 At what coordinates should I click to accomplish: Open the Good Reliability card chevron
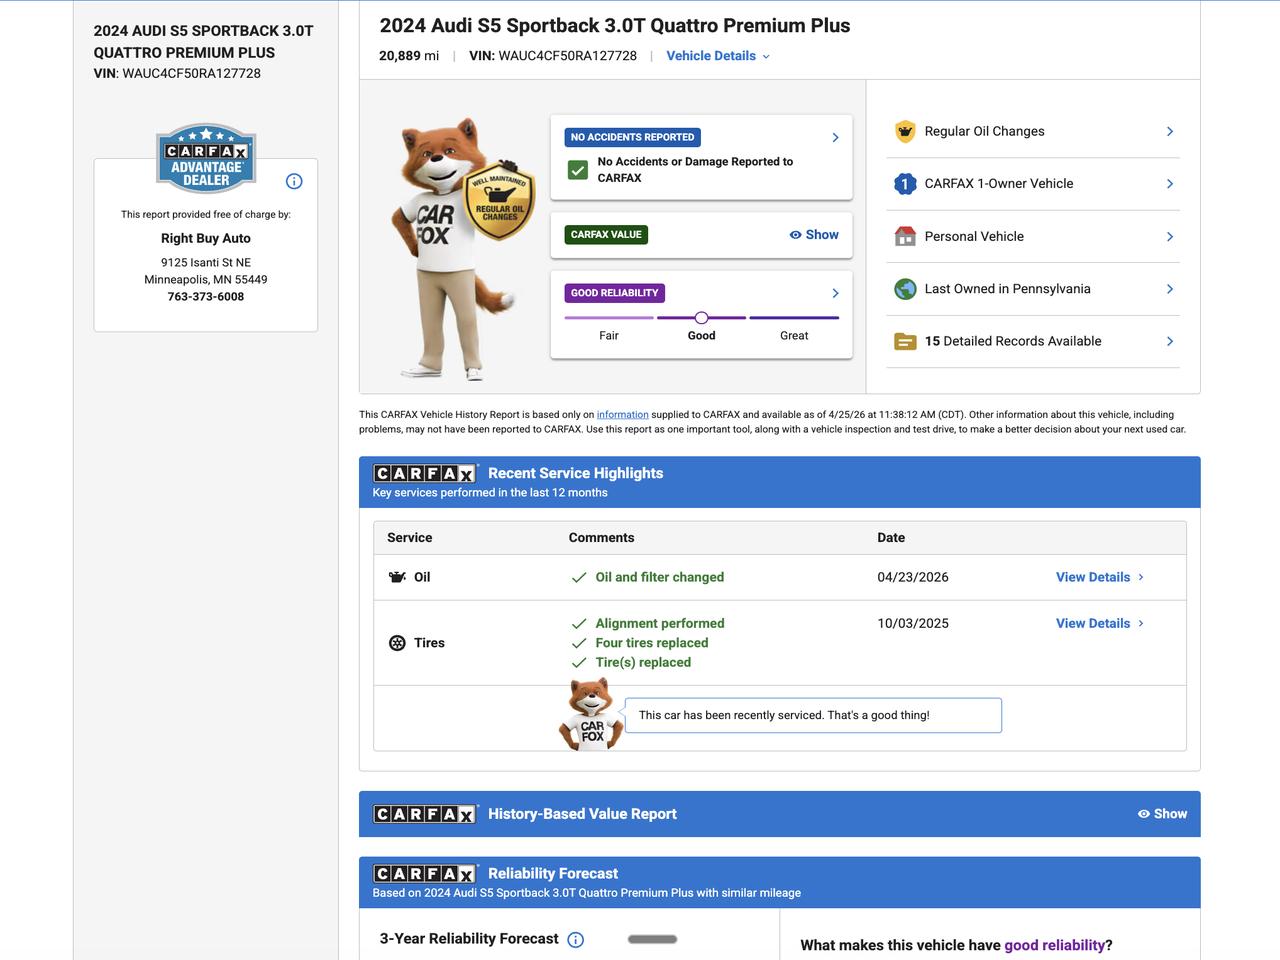[x=835, y=293]
